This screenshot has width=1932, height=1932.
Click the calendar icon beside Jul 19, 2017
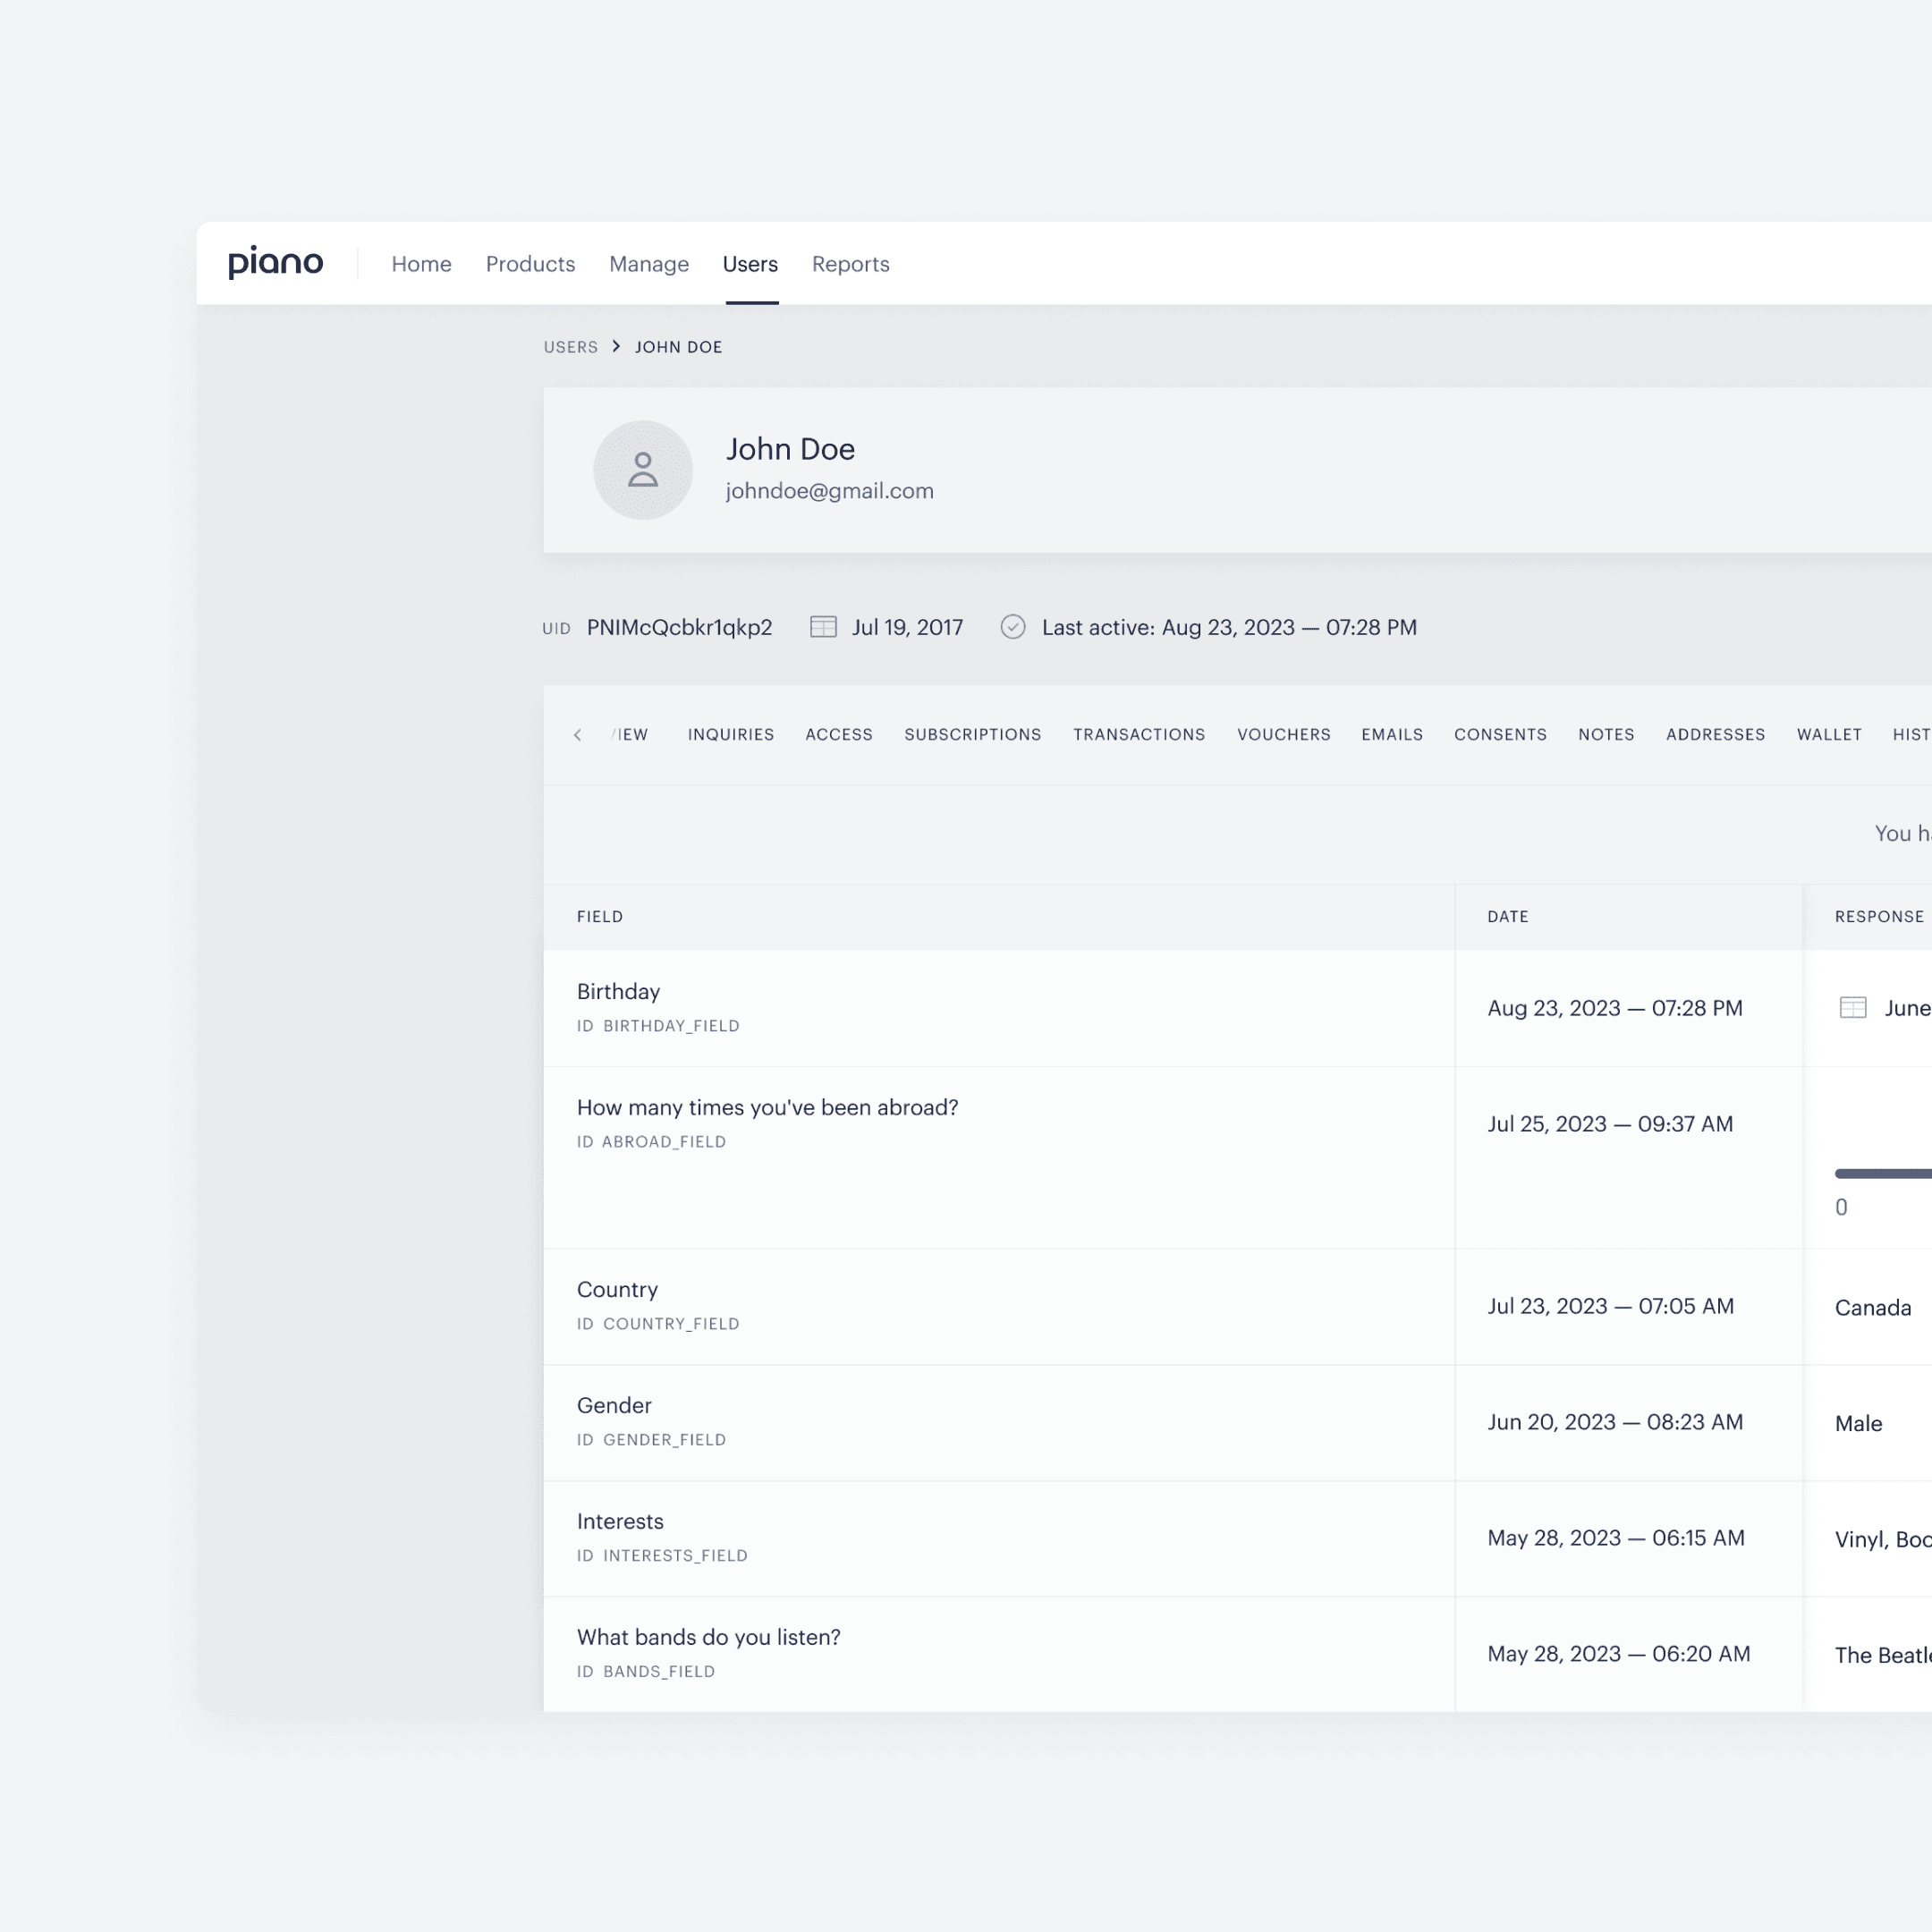coord(823,627)
